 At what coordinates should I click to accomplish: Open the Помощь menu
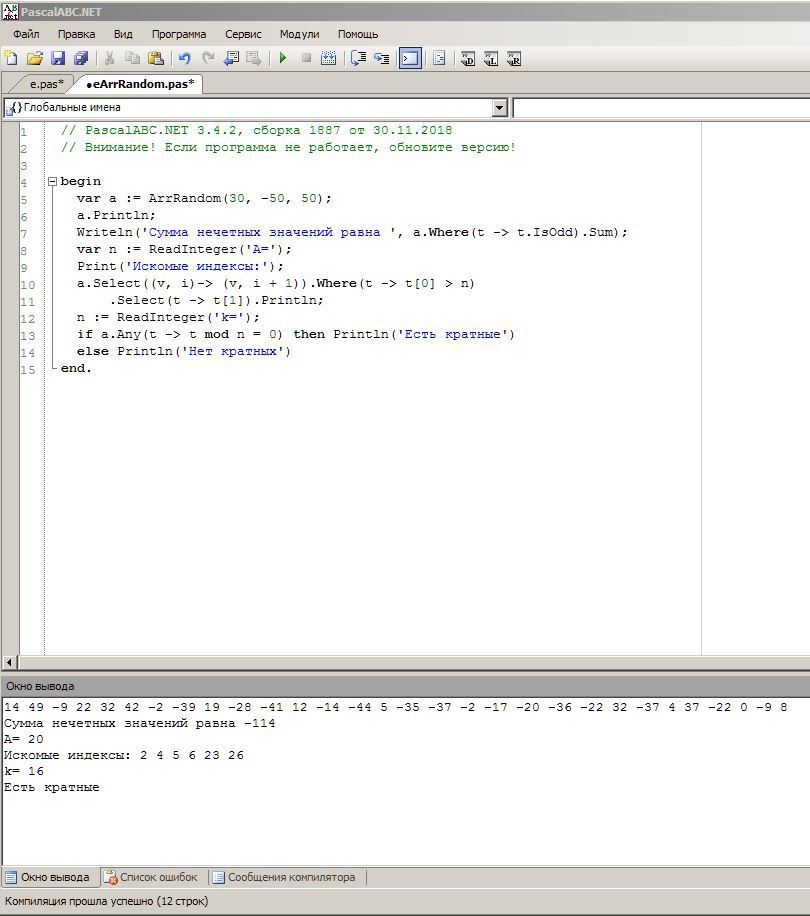[x=358, y=34]
